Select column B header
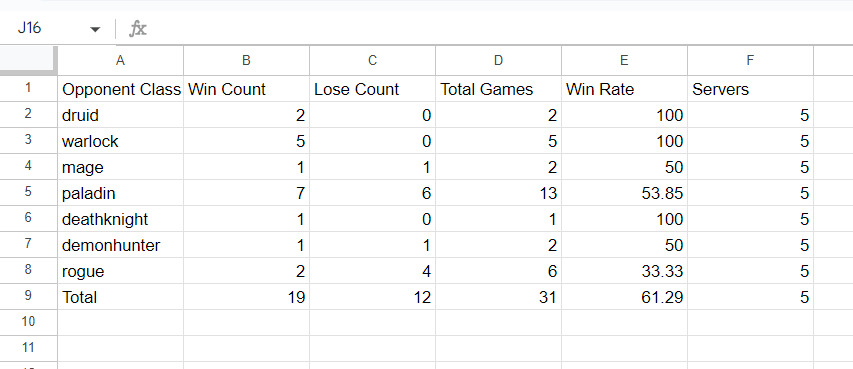Image resolution: width=853 pixels, height=369 pixels. pyautogui.click(x=246, y=61)
